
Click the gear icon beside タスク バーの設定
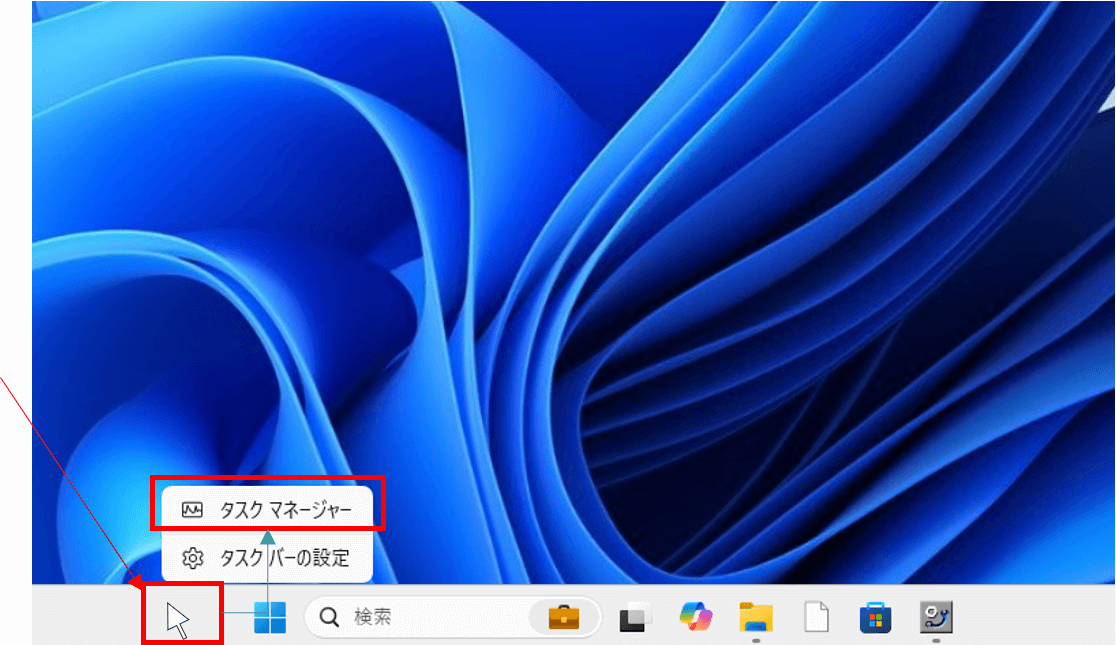pyautogui.click(x=193, y=558)
